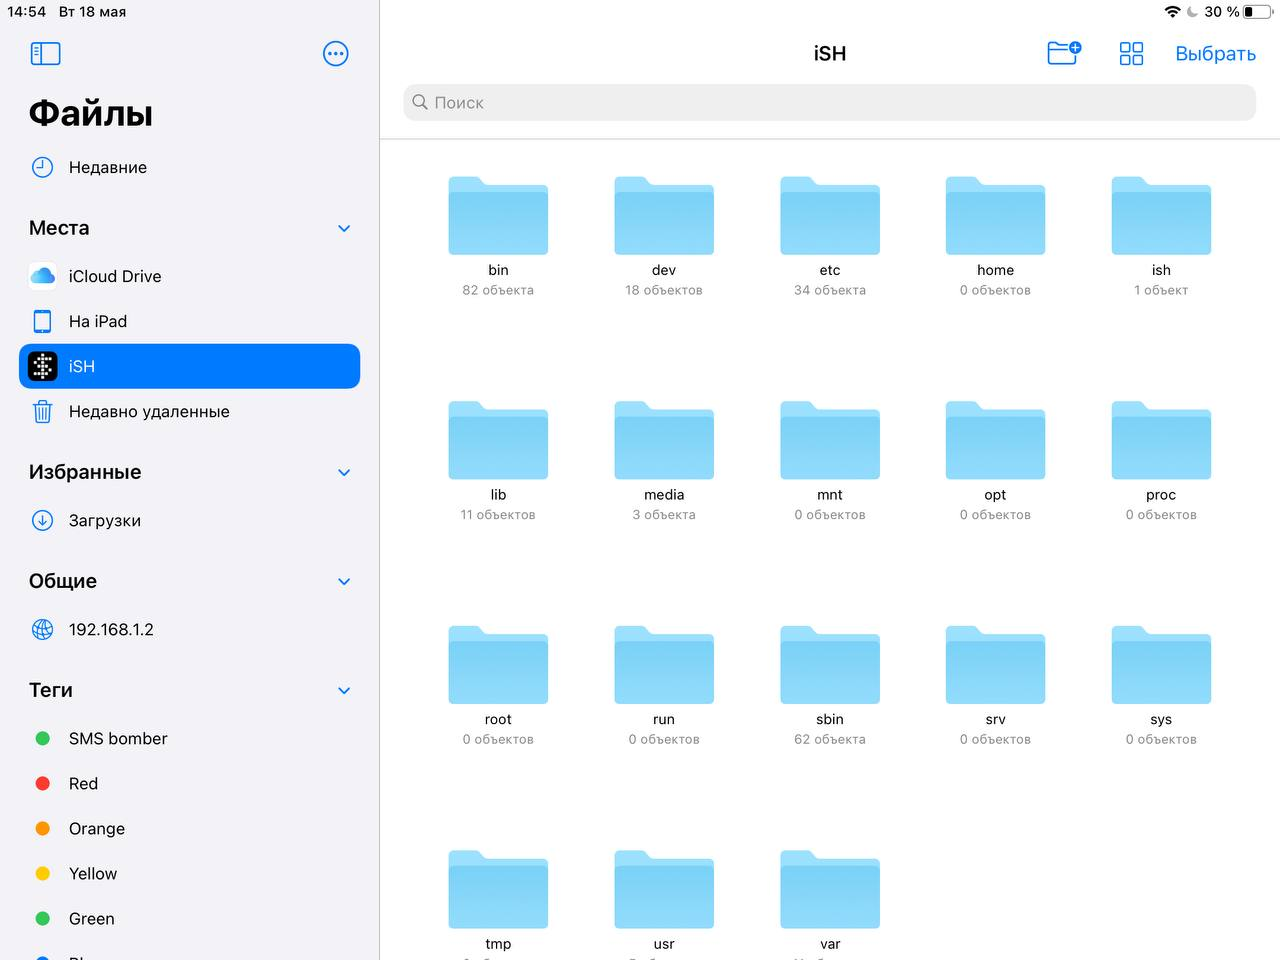Screen dimensions: 1280x960
Task: Collapse the Места section
Action: click(x=344, y=229)
